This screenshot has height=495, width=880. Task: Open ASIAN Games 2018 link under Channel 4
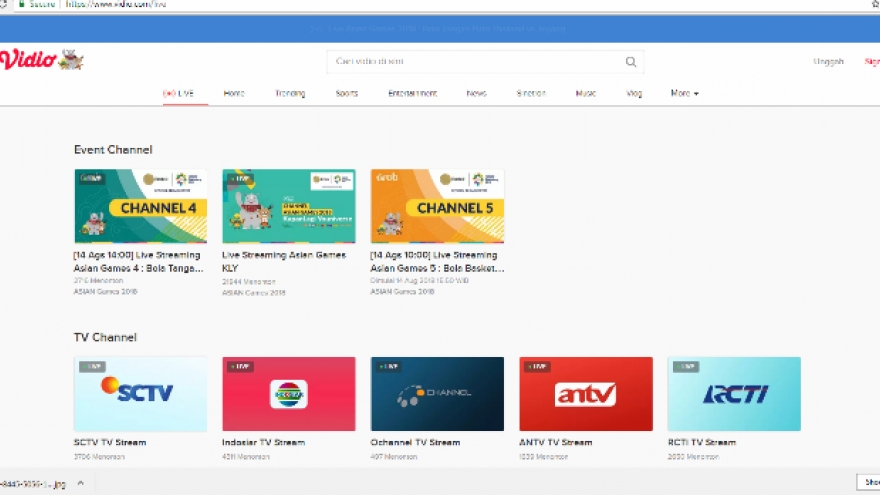click(x=106, y=292)
